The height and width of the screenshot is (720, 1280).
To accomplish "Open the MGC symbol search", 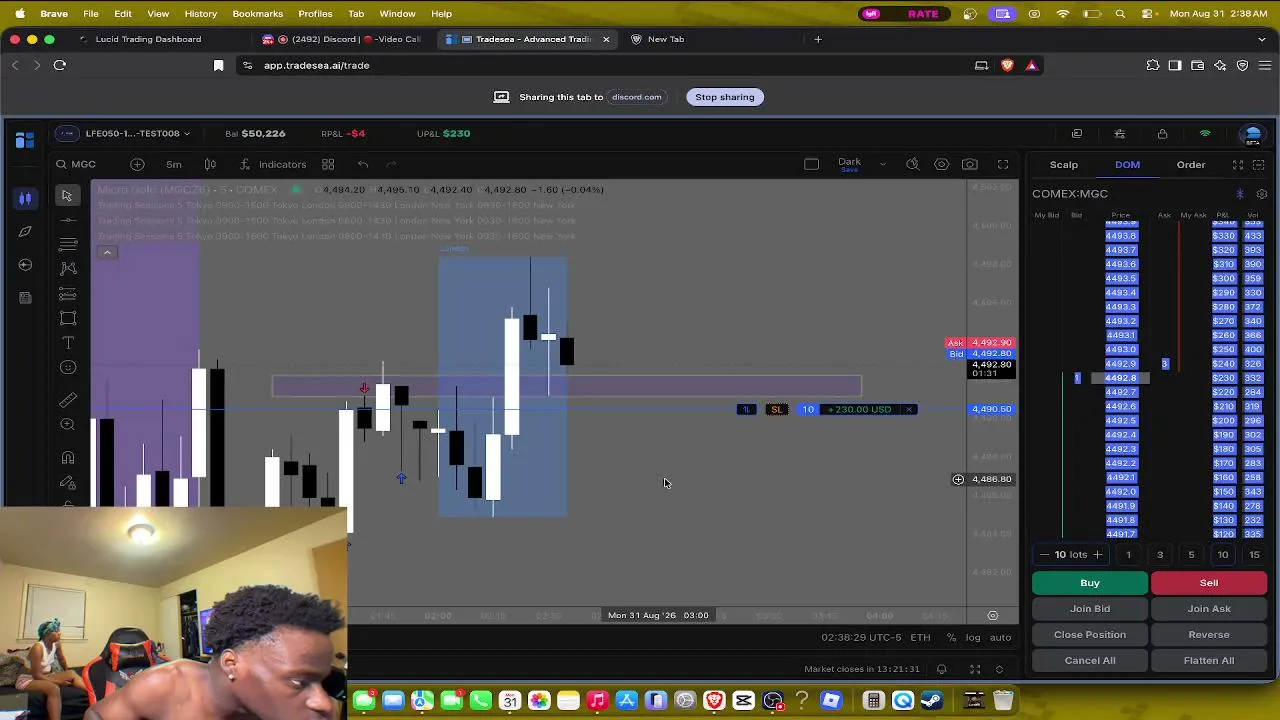I will [x=77, y=164].
